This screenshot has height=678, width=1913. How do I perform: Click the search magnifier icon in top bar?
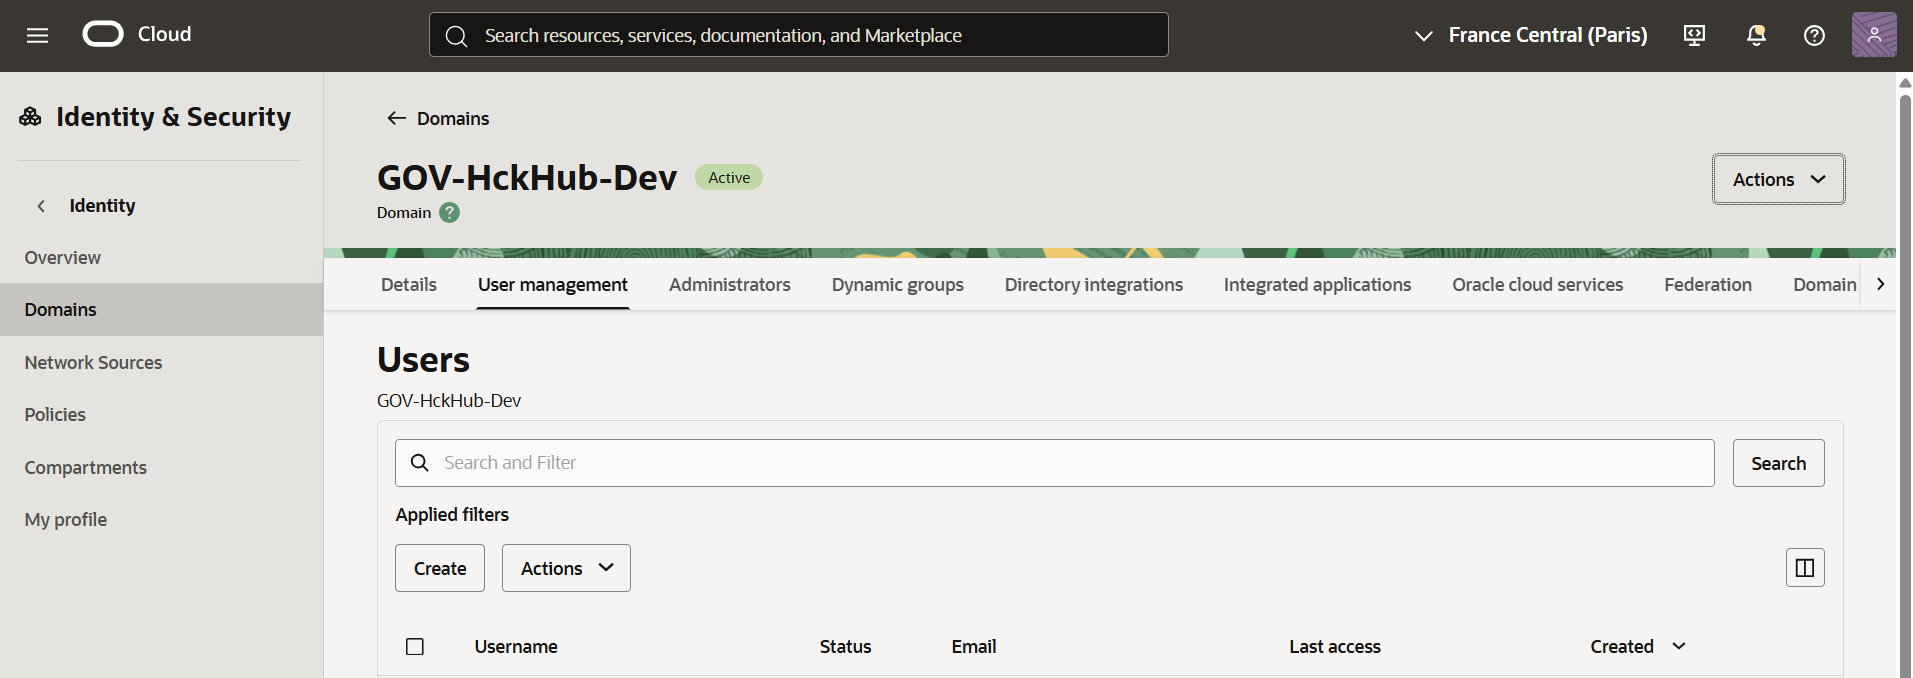click(456, 36)
